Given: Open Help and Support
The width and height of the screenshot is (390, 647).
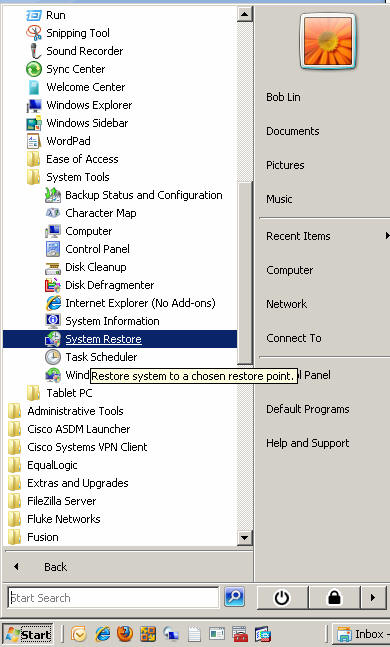Looking at the screenshot, I should [307, 443].
